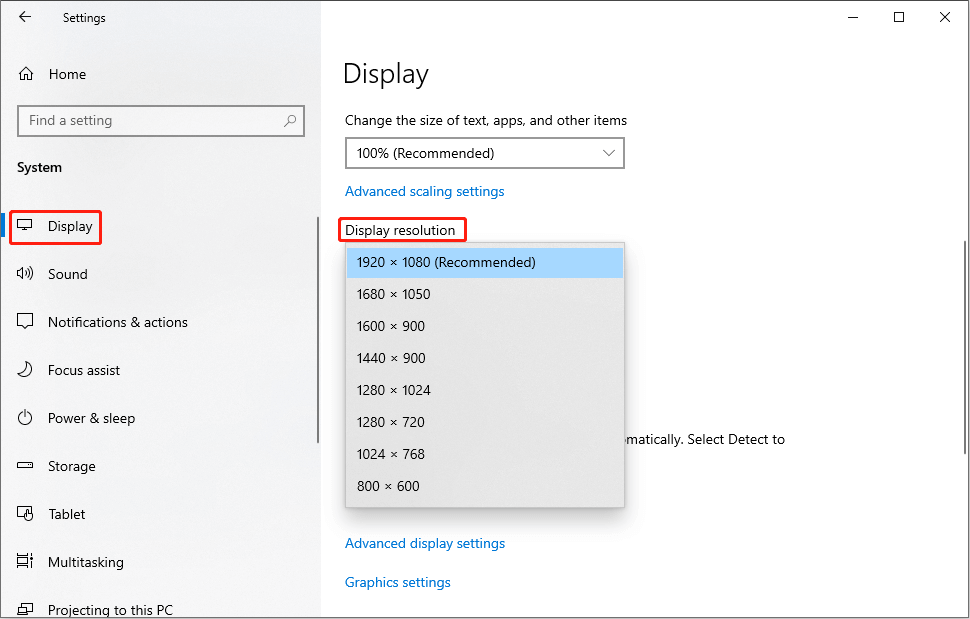Image resolution: width=970 pixels, height=619 pixels.
Task: Click the back arrow icon
Action: 25,17
